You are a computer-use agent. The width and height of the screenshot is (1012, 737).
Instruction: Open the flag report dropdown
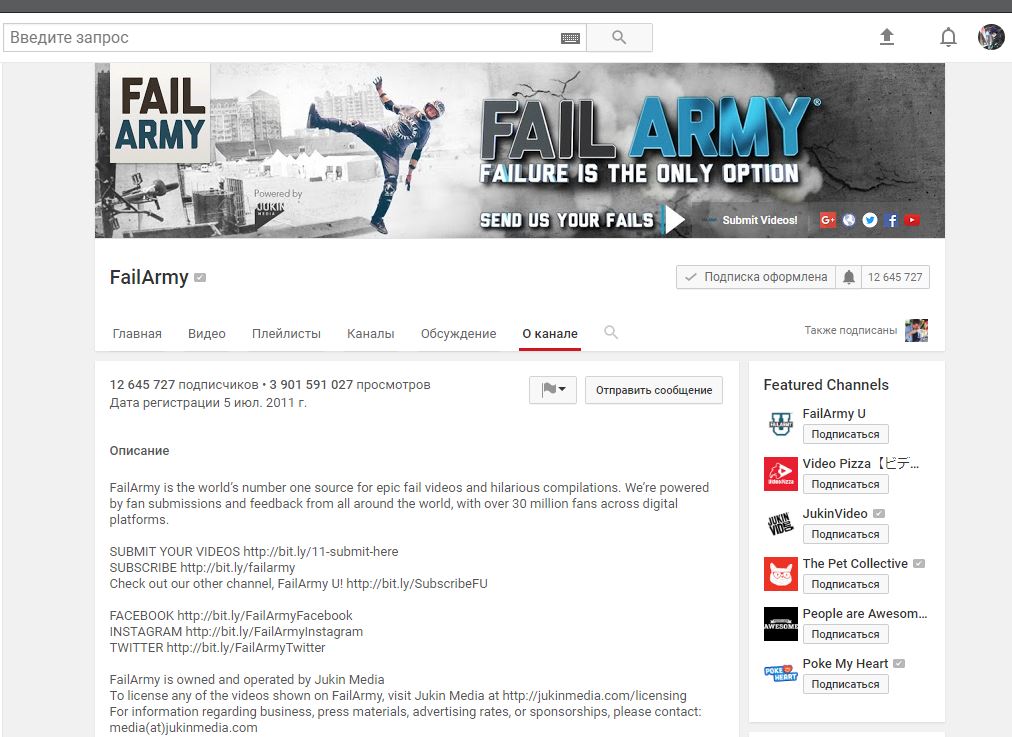[x=552, y=390]
